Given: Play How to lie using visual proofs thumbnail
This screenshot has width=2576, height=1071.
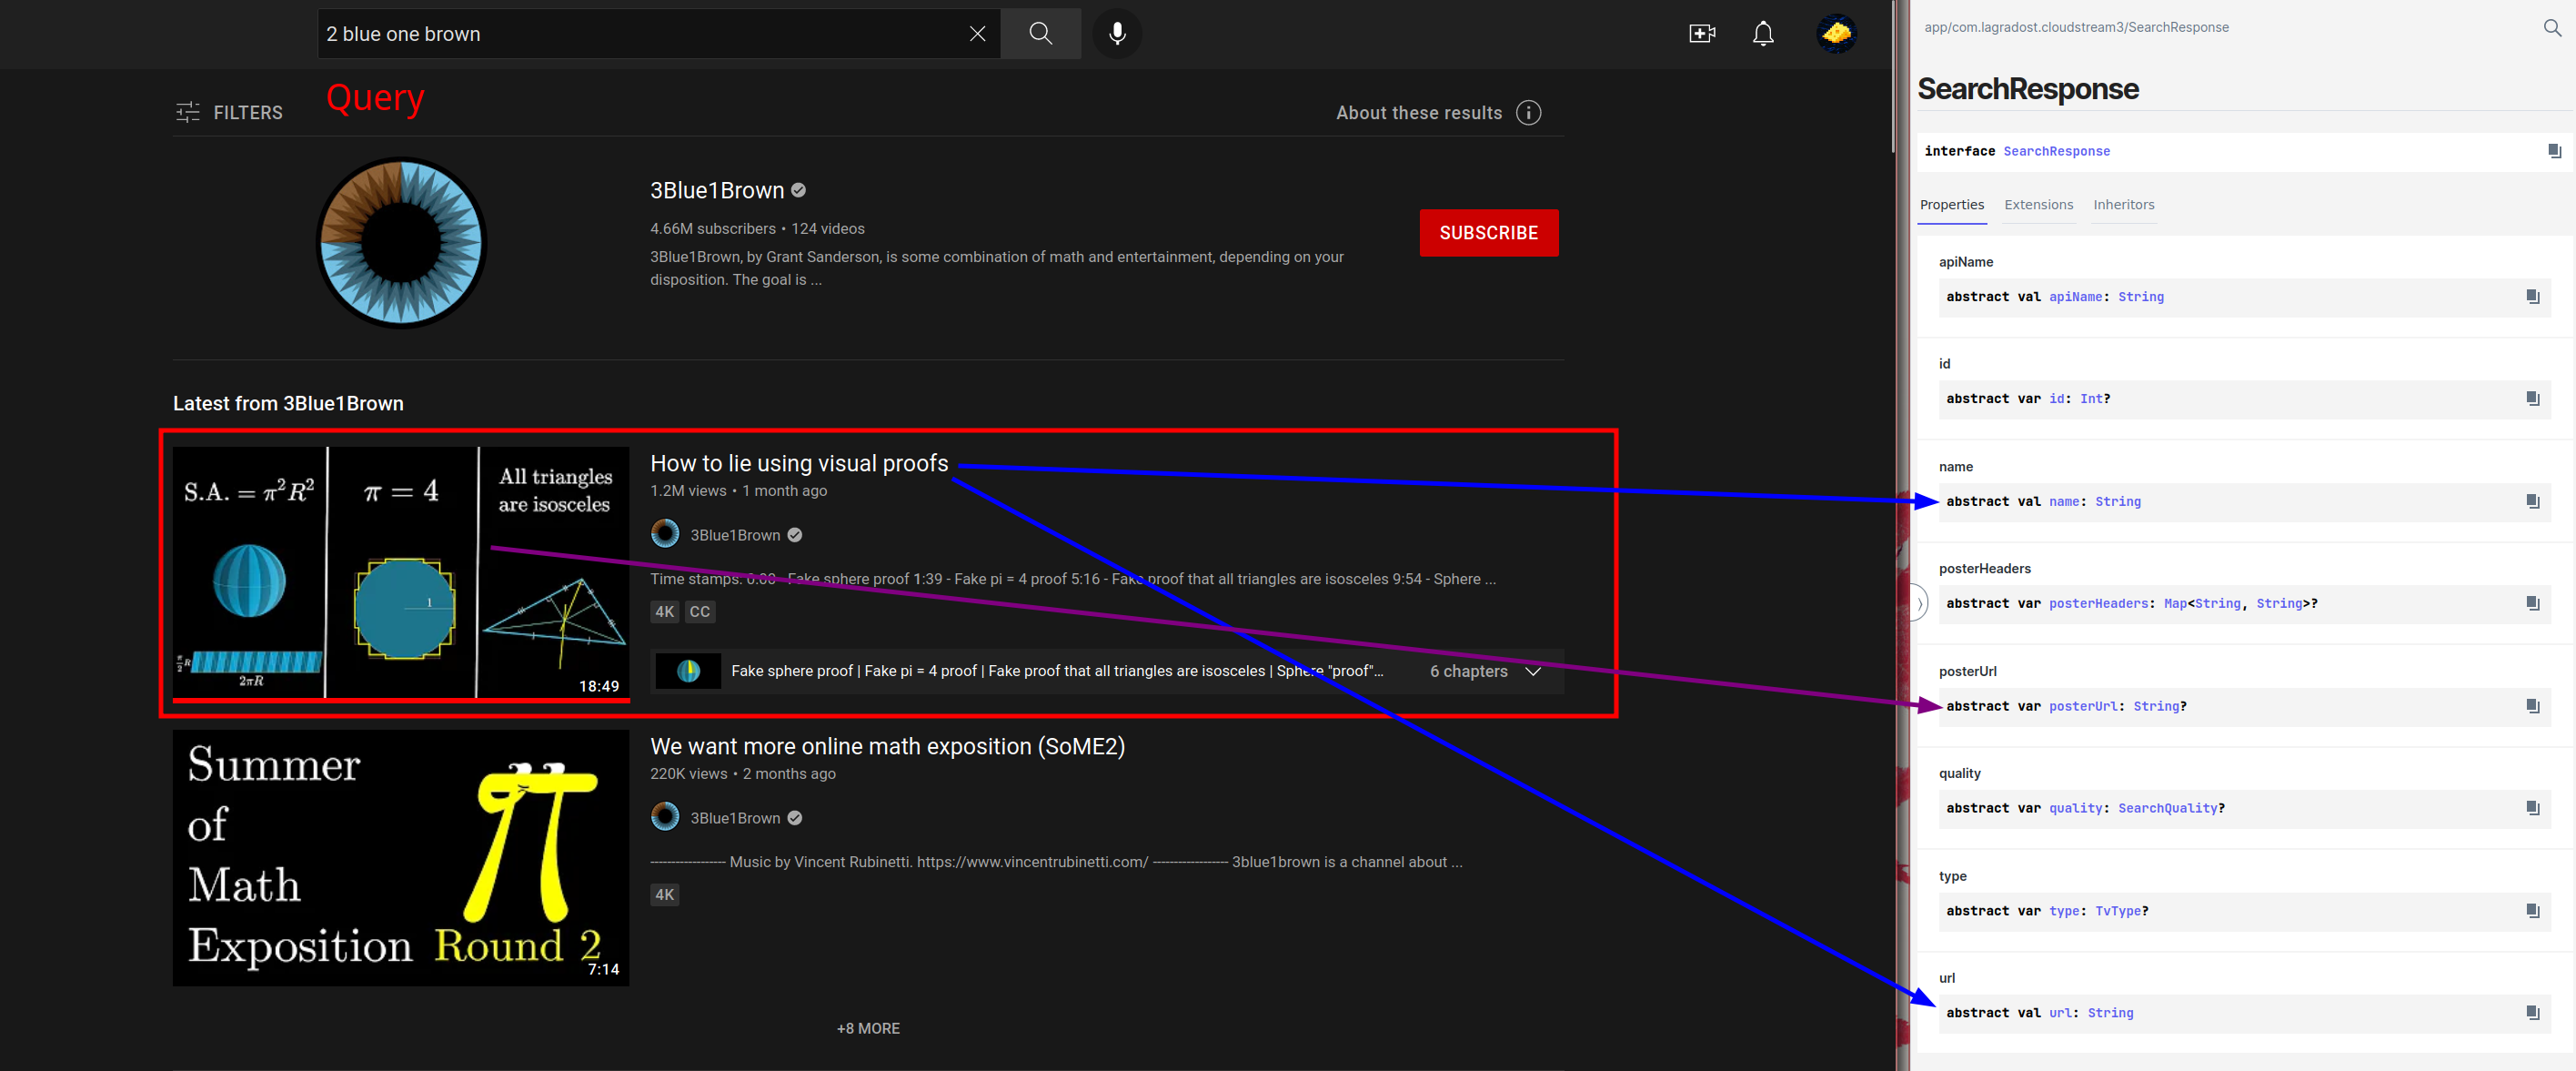Looking at the screenshot, I should [x=401, y=573].
